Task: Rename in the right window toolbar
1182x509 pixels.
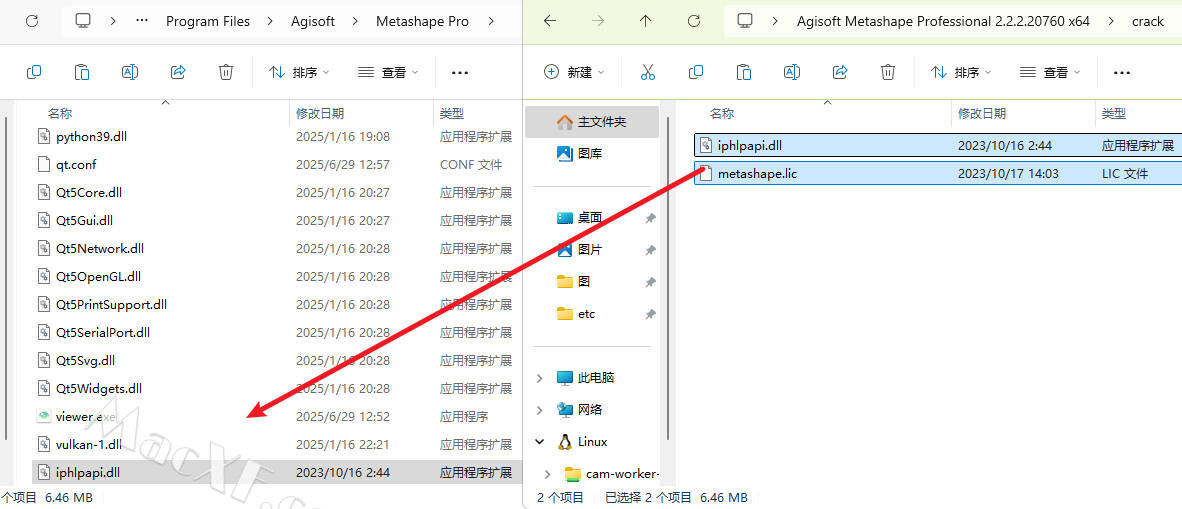Action: point(792,72)
